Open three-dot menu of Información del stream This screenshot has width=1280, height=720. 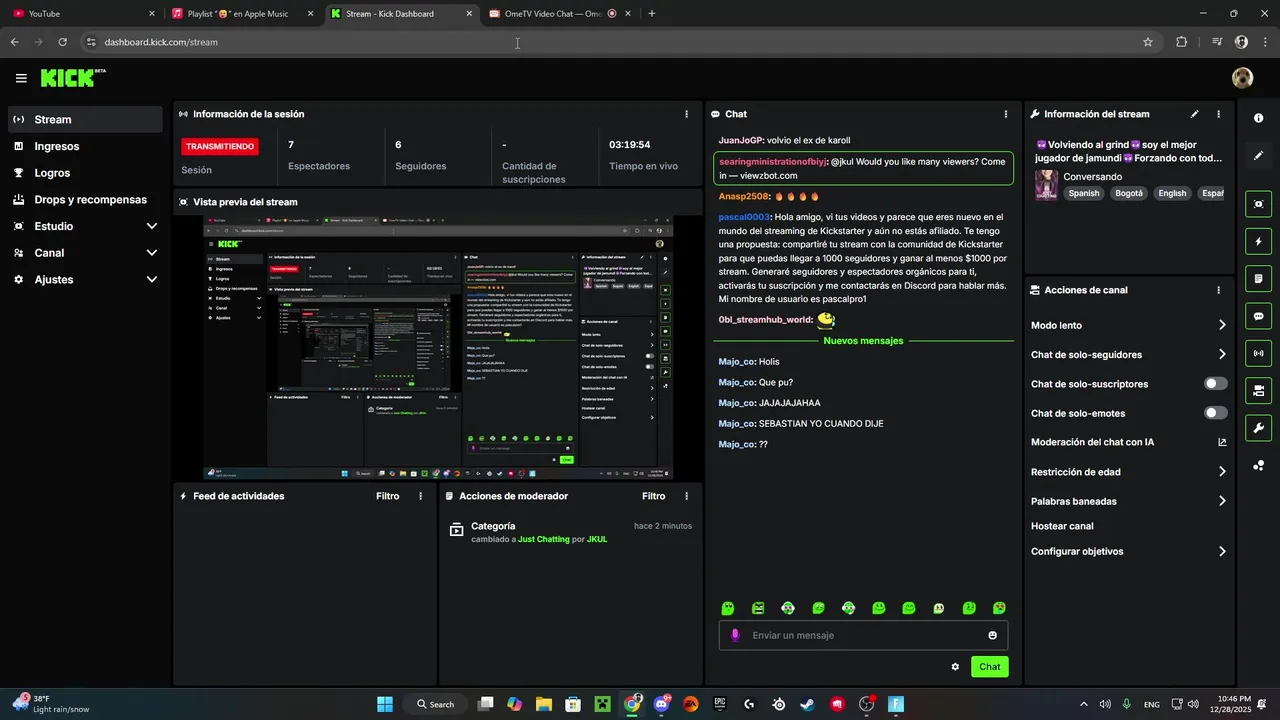click(1218, 114)
